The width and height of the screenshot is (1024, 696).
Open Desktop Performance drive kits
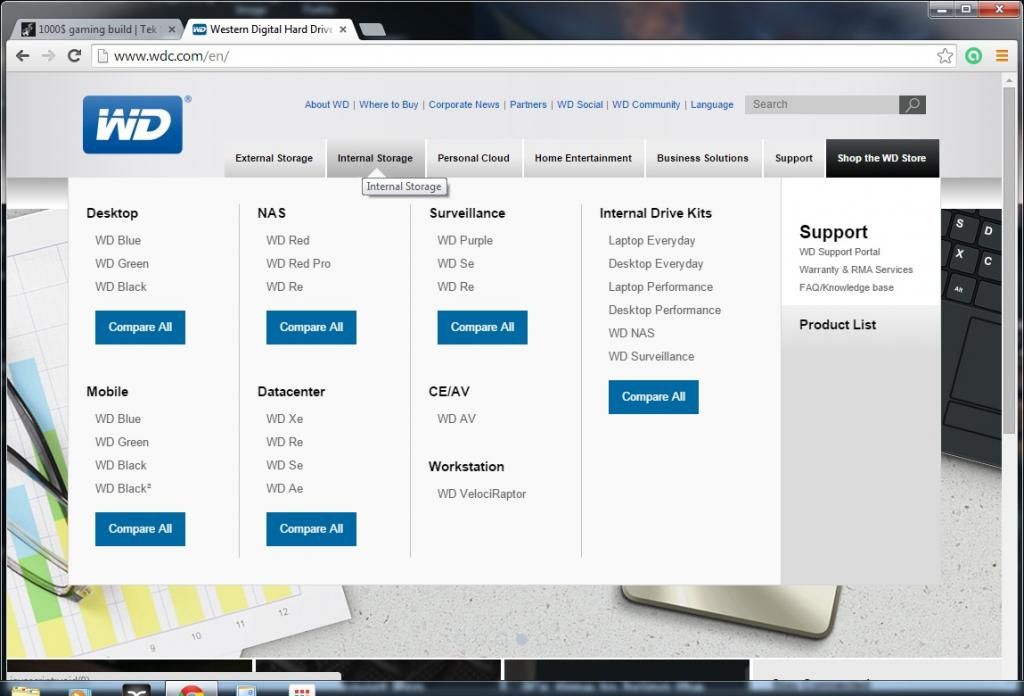click(665, 310)
